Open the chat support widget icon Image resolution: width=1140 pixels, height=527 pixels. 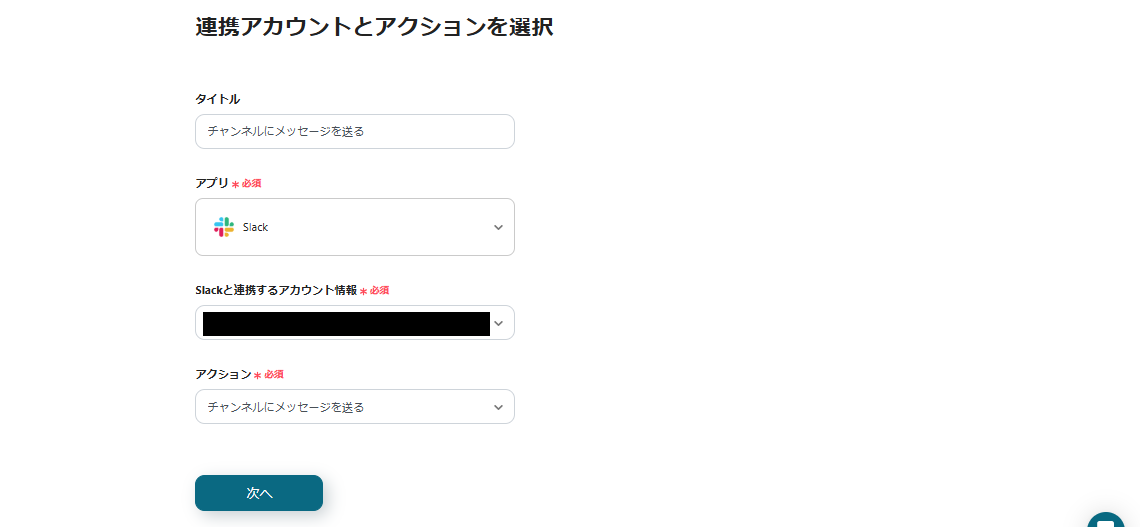pyautogui.click(x=1105, y=520)
